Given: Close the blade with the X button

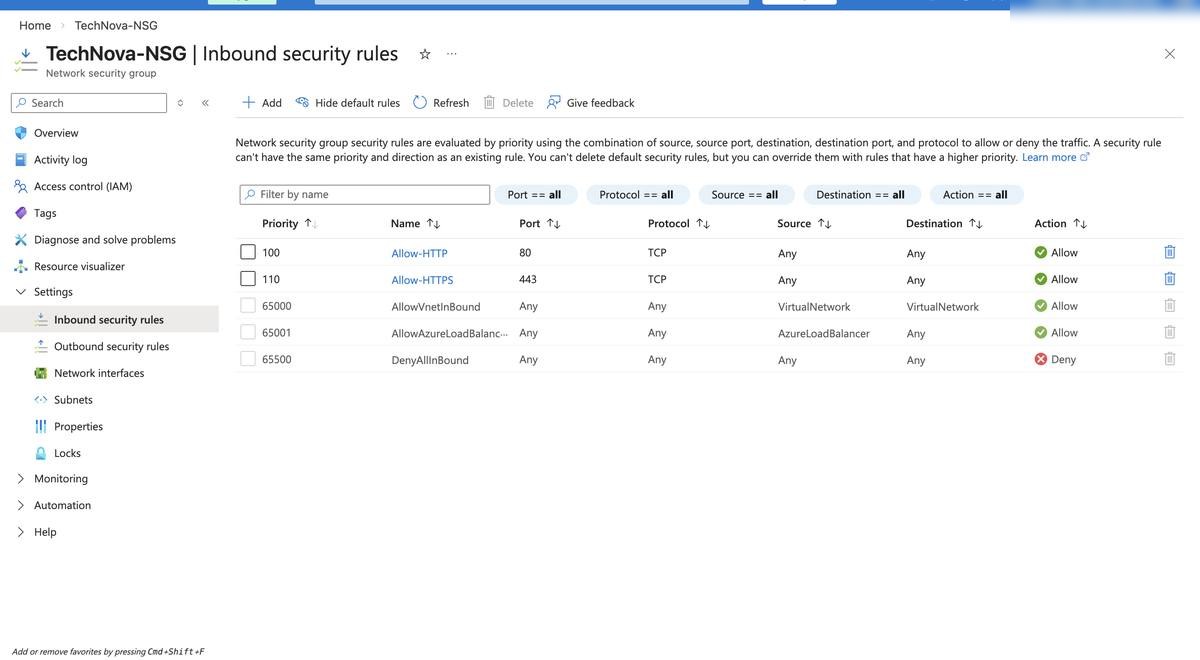Looking at the screenshot, I should click(x=1170, y=54).
